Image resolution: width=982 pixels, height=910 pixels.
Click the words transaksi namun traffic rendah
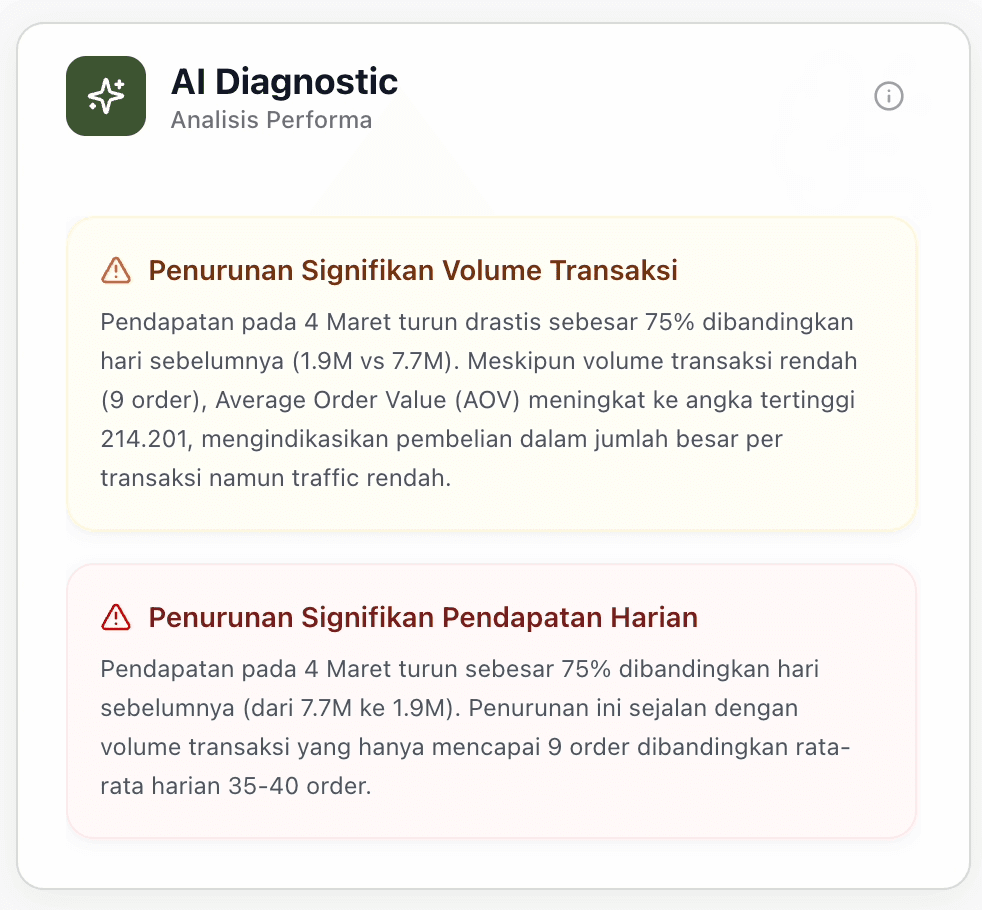(276, 478)
